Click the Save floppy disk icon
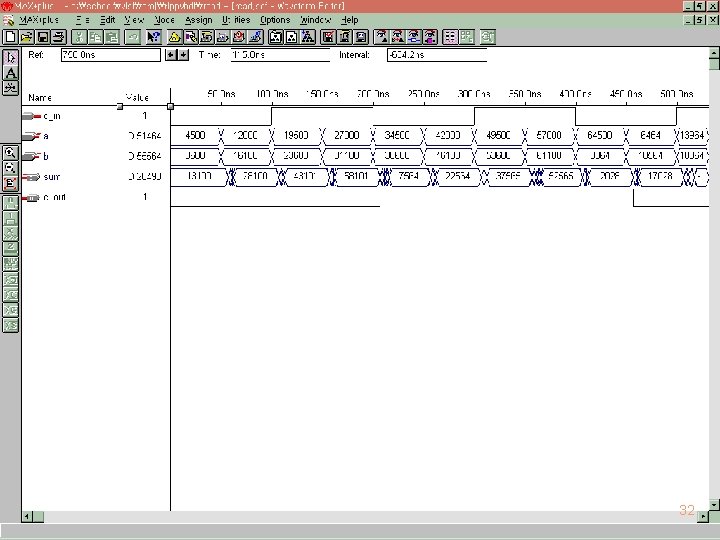This screenshot has width=720, height=540. click(43, 37)
